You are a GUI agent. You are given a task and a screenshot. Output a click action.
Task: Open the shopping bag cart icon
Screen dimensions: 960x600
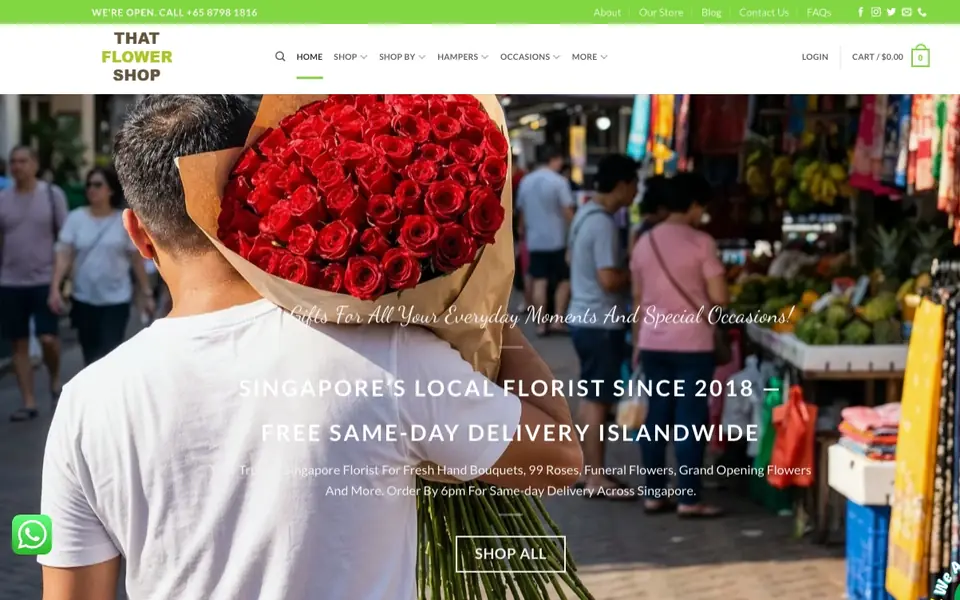920,56
